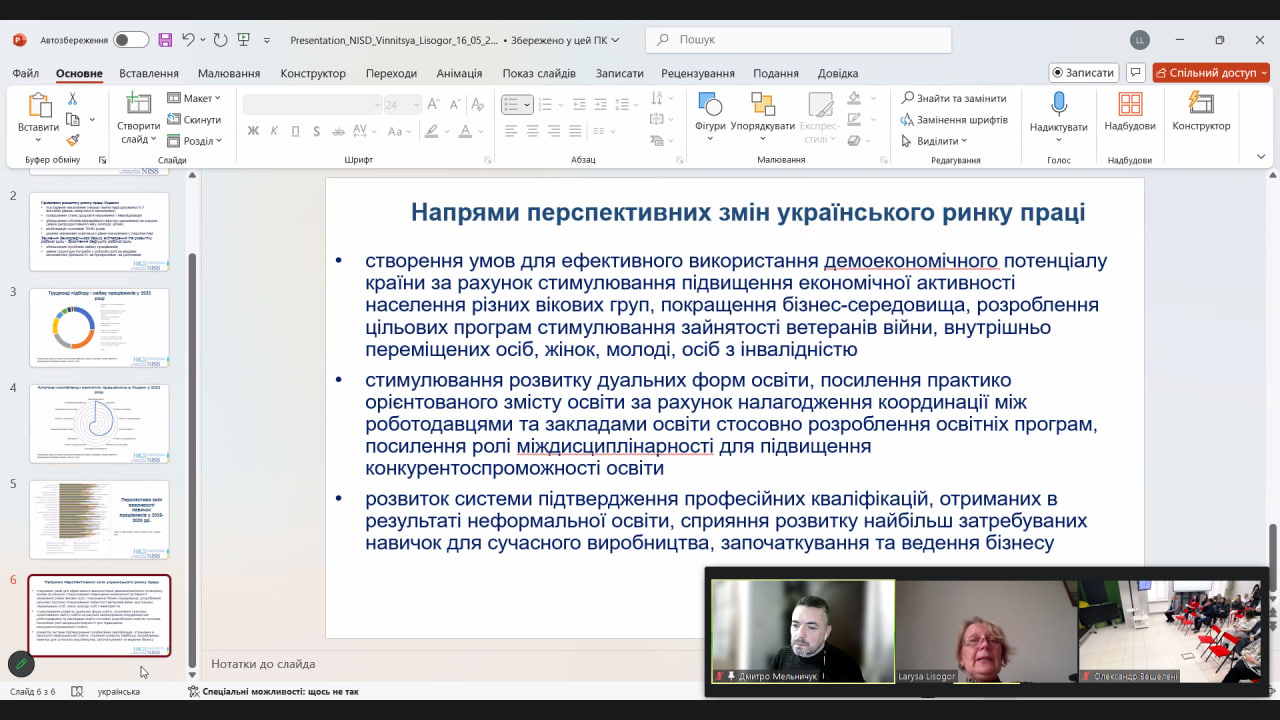Open the Буфер обміну dialog launcher
The width and height of the screenshot is (1280, 720).
point(102,160)
